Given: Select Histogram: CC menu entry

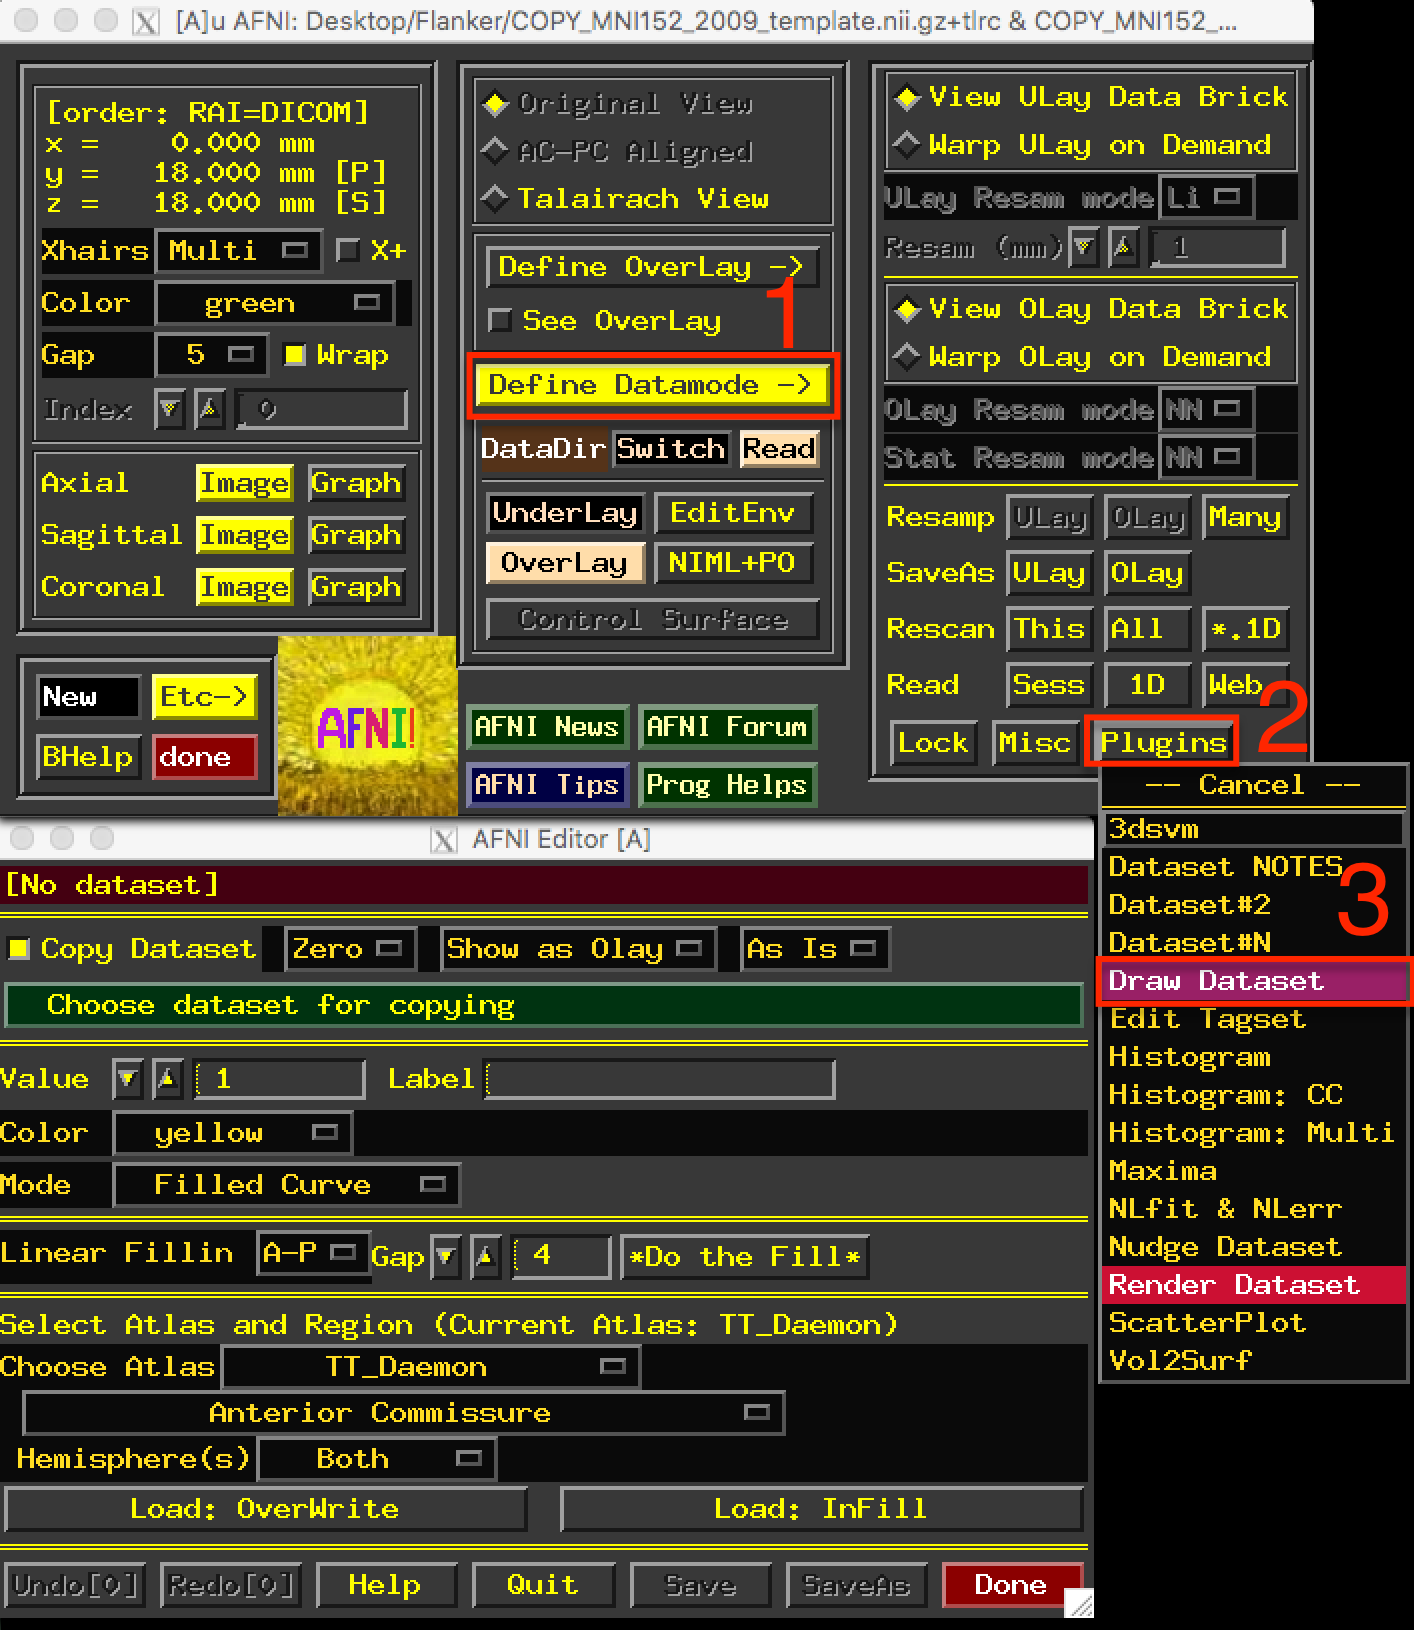Looking at the screenshot, I should click(1253, 1095).
